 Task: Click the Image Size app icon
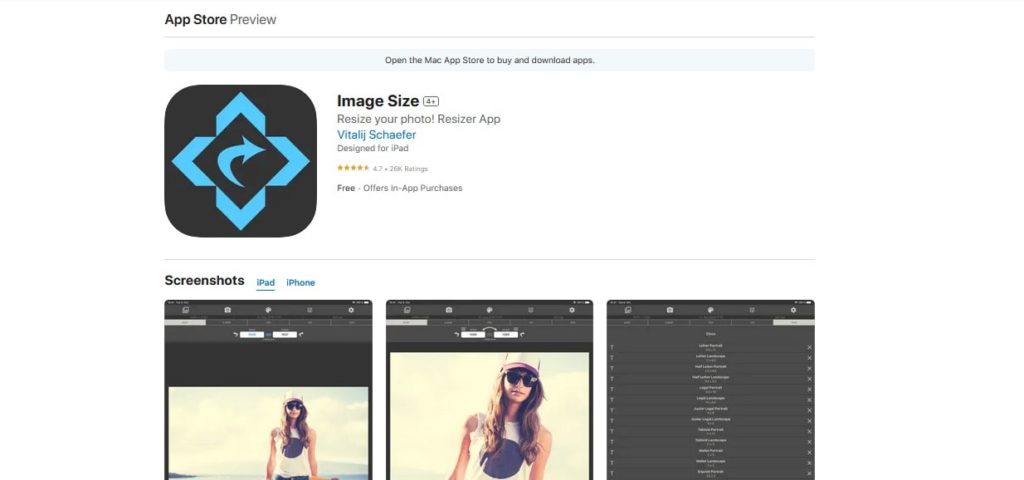coord(240,161)
